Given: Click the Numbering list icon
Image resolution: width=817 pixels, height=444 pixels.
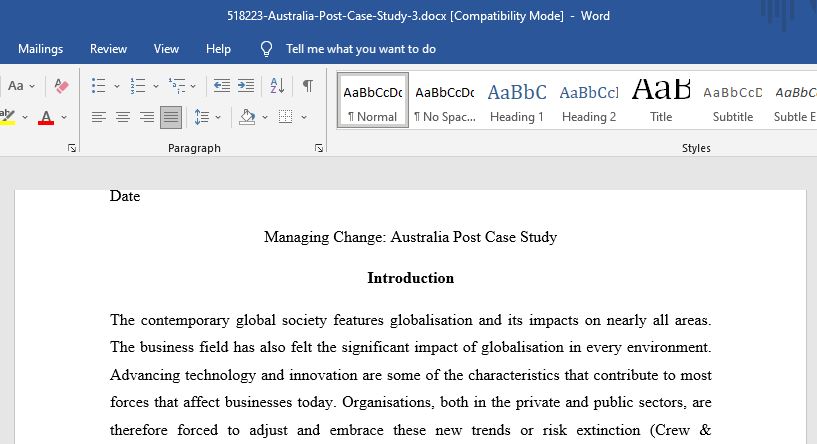Looking at the screenshot, I should [138, 85].
